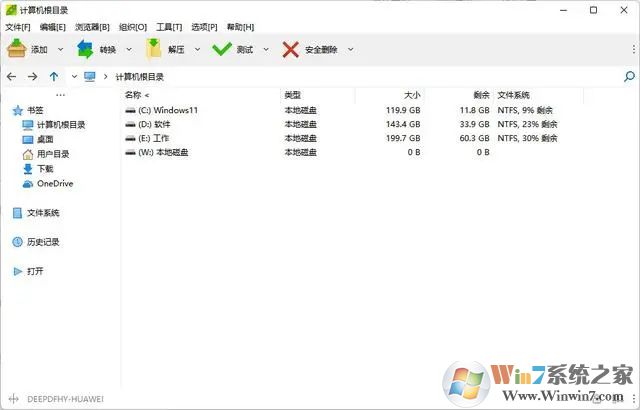Image resolution: width=640 pixels, height=410 pixels.
Task: Expand the dropdown arrow next to 测试
Action: 266,49
